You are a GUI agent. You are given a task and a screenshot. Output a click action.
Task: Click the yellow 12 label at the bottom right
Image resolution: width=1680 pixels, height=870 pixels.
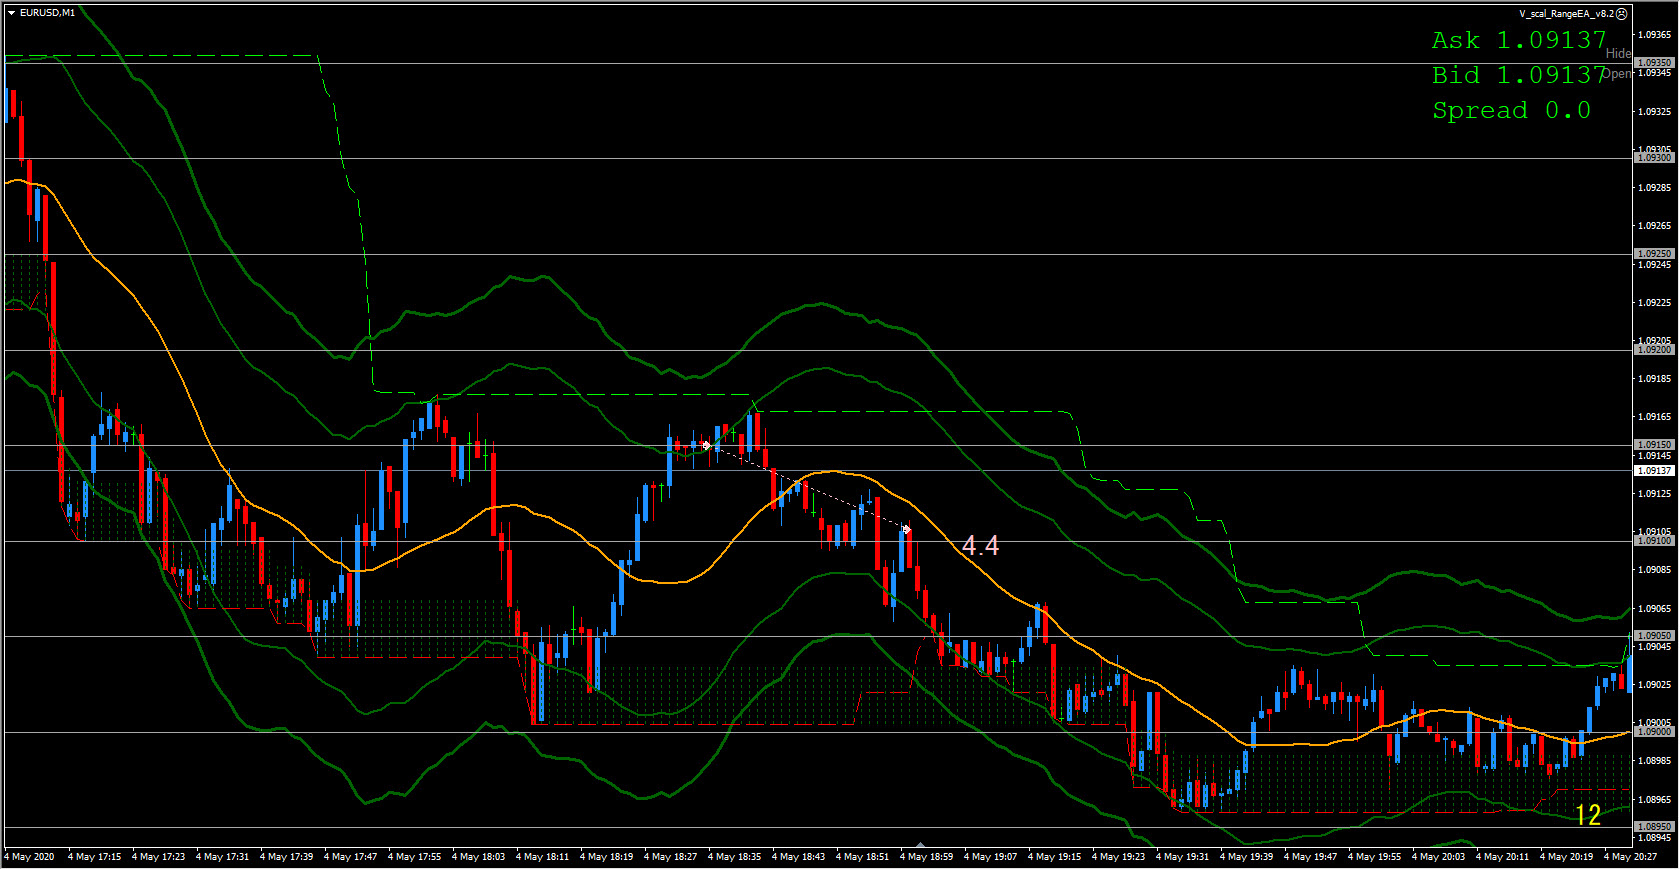pos(1588,816)
